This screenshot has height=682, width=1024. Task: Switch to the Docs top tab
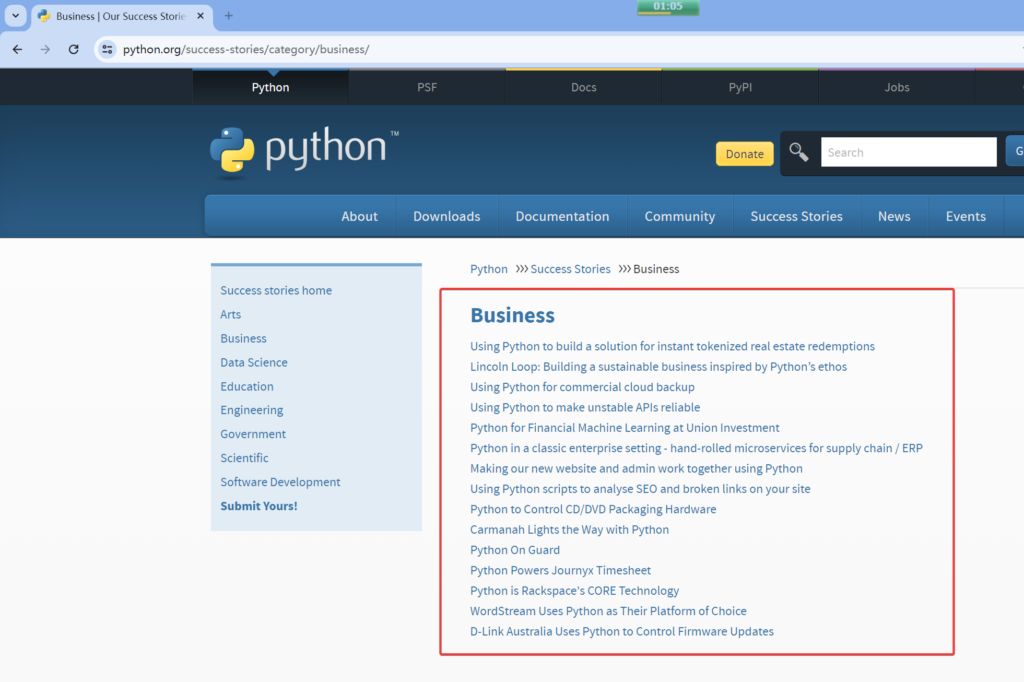point(583,87)
